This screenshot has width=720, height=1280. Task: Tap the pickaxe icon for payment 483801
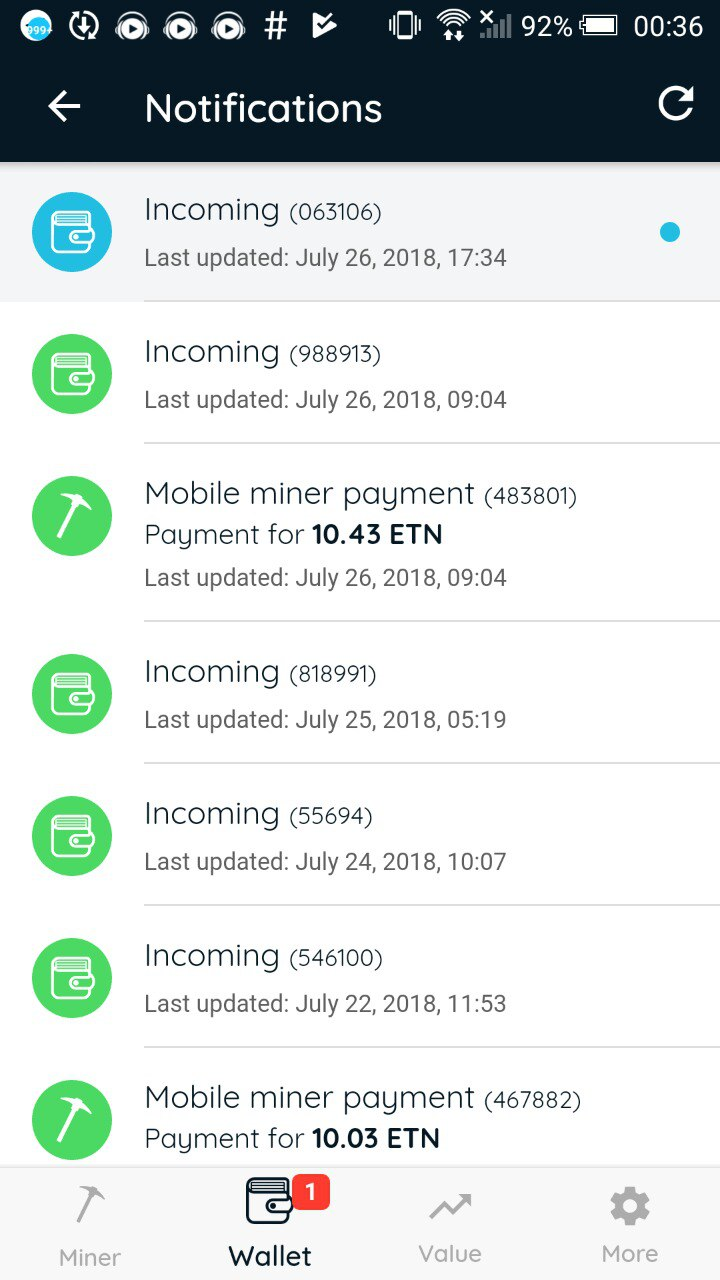tap(72, 516)
